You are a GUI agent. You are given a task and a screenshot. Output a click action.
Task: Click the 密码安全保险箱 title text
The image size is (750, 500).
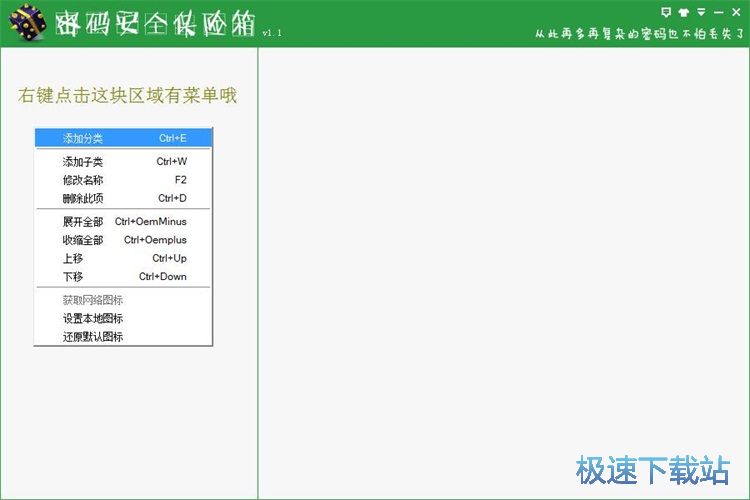coord(155,23)
